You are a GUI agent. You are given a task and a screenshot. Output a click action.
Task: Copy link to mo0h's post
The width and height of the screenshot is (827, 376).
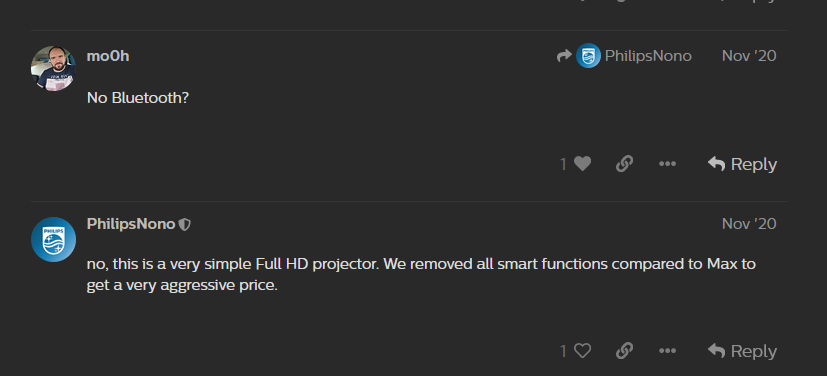[x=624, y=164]
